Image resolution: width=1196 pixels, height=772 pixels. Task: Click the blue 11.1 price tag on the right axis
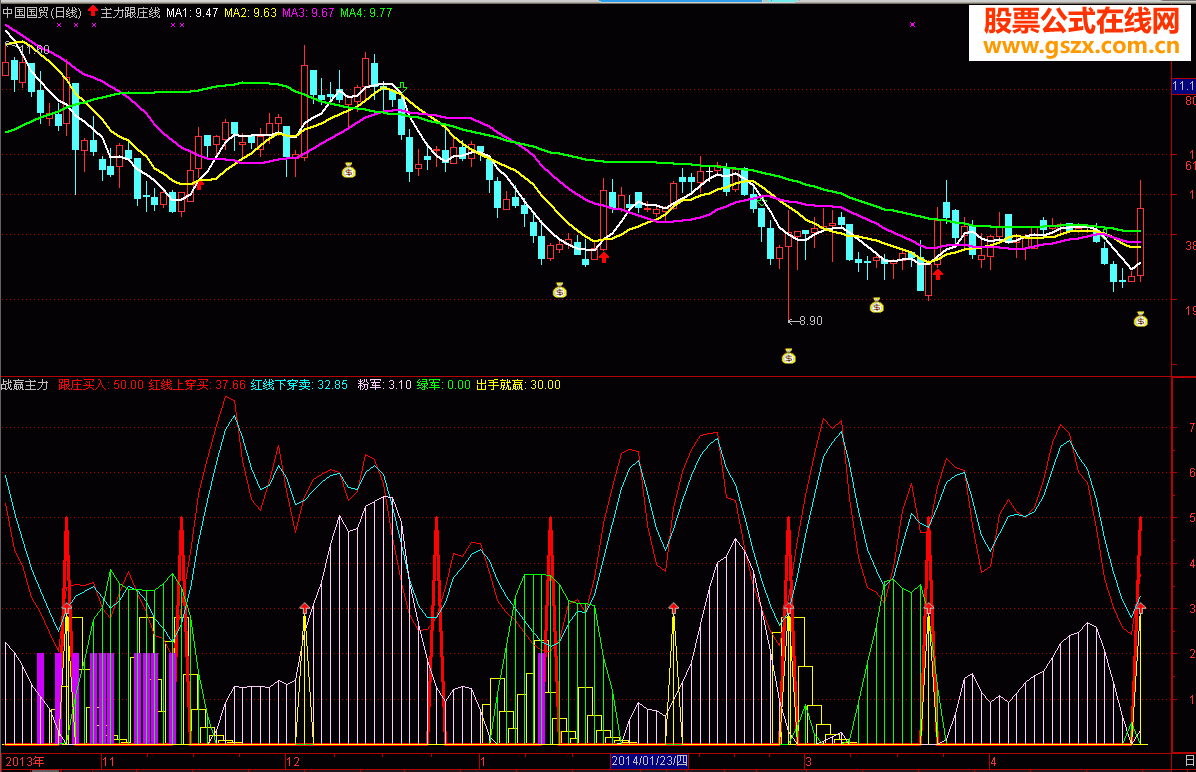pos(1184,86)
